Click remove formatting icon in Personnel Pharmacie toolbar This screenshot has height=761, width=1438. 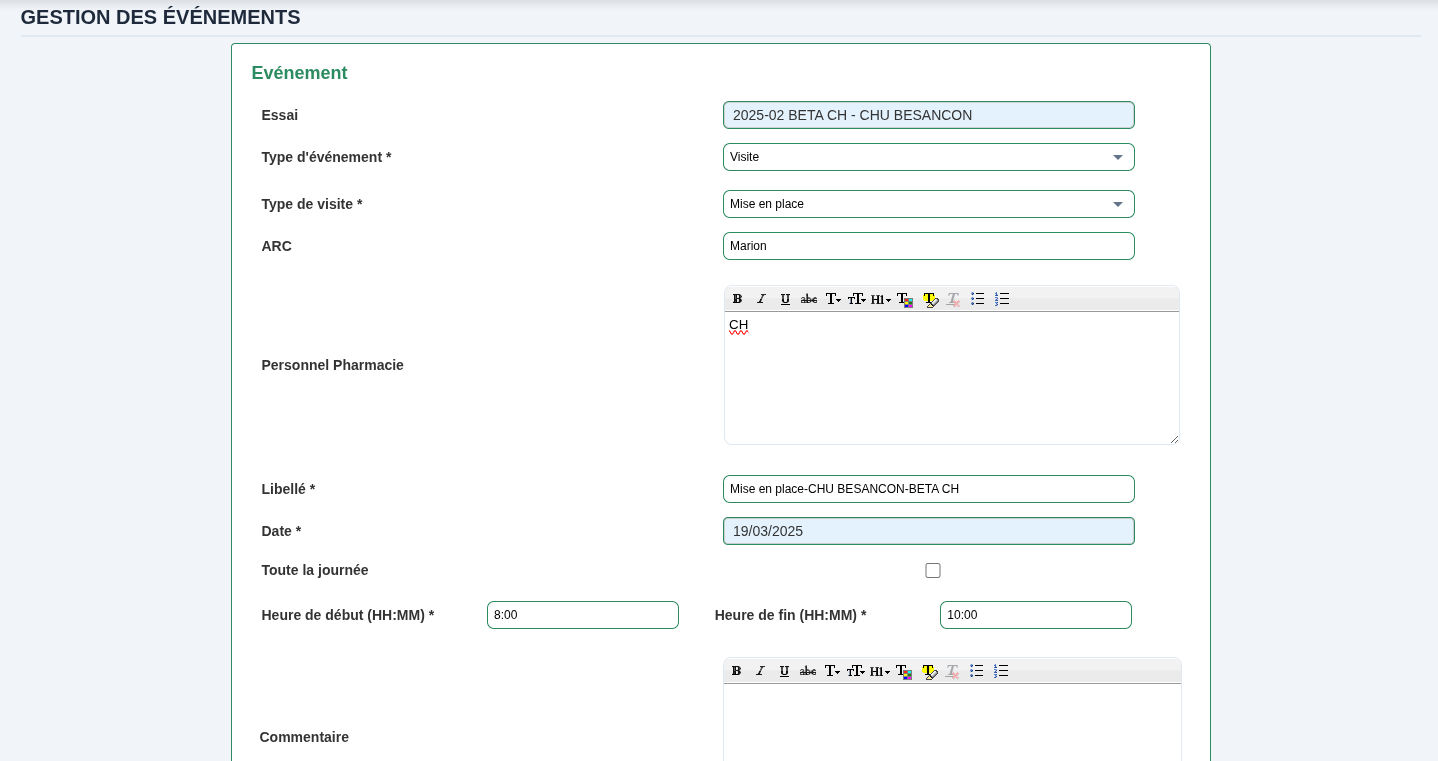point(953,299)
